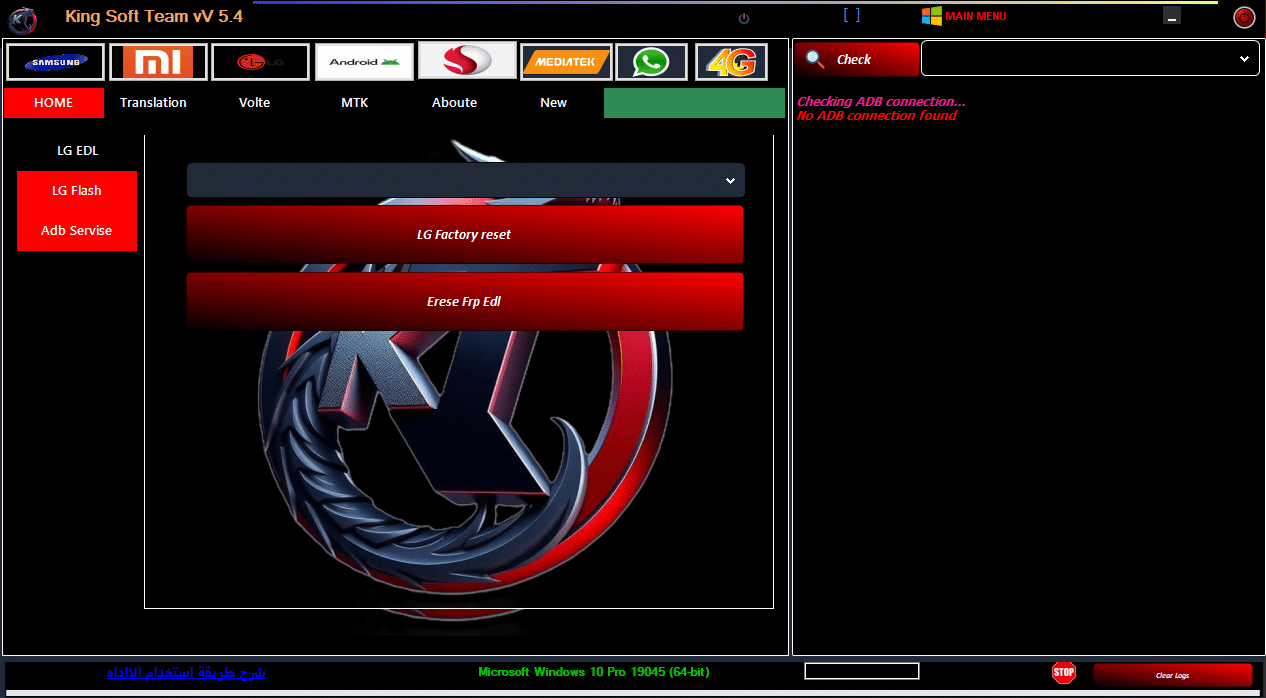Click the LG brand icon
Screen dimensions: 1266x698
click(259, 61)
